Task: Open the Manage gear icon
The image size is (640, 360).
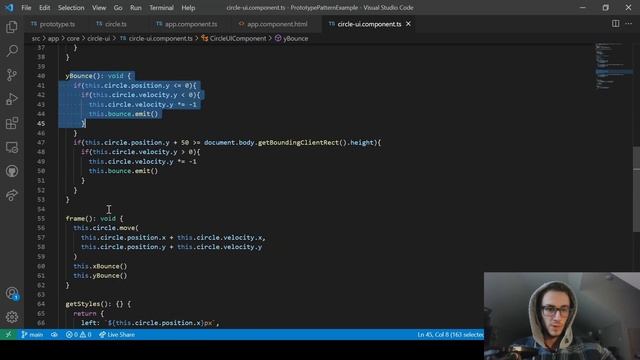Action: click(x=12, y=317)
